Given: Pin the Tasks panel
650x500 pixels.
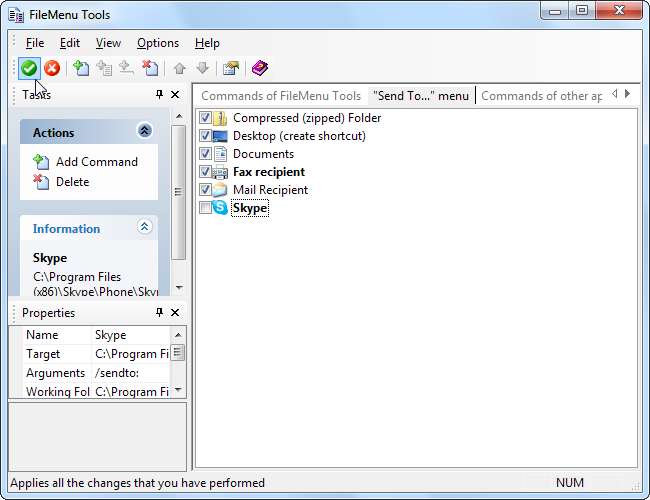Looking at the screenshot, I should click(x=159, y=95).
